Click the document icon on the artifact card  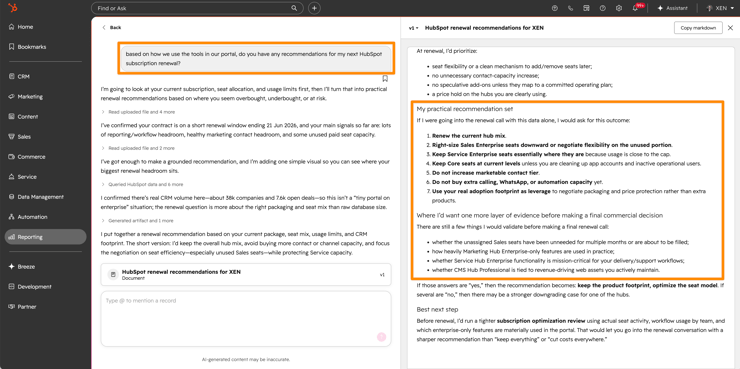pyautogui.click(x=113, y=275)
